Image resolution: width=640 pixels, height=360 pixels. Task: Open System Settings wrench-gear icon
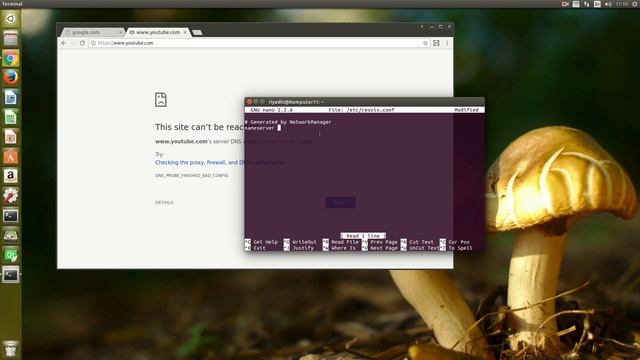11,196
